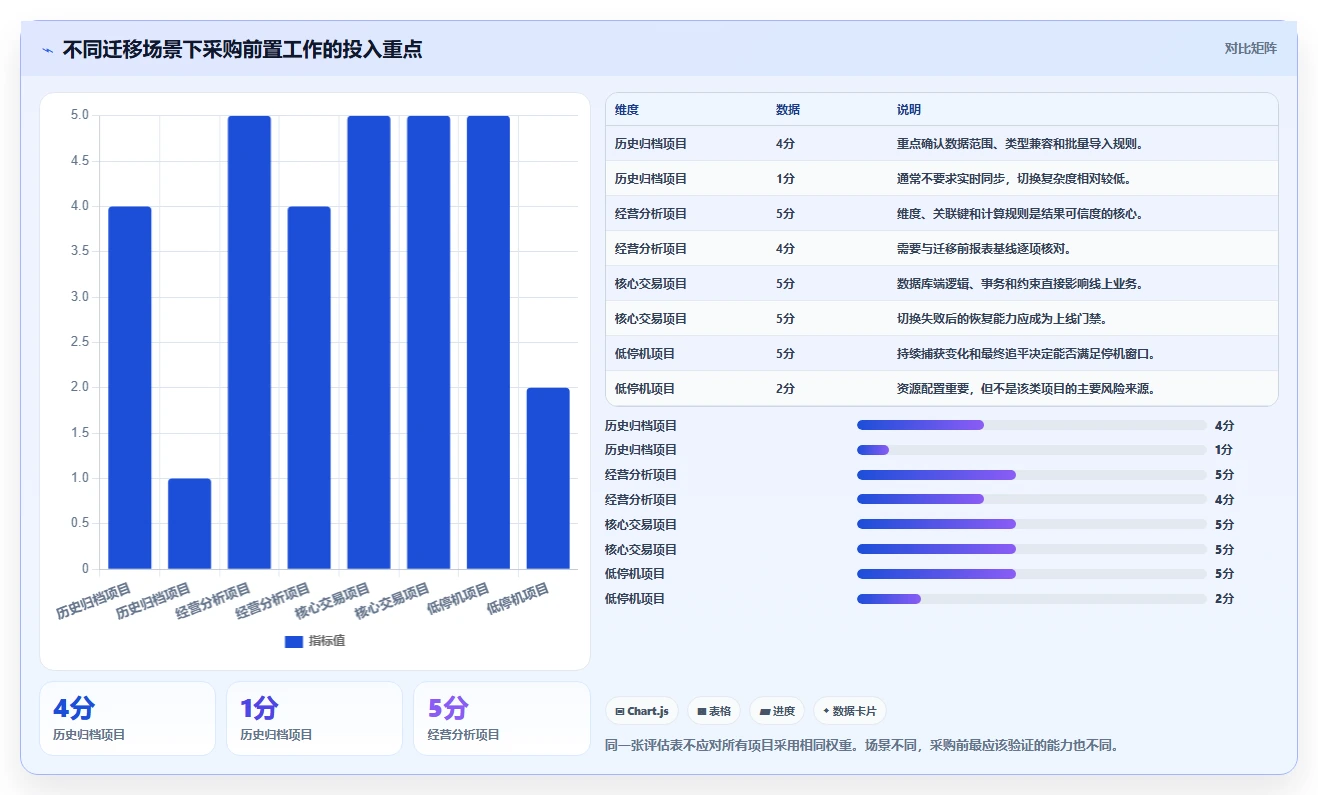Screen dimensions: 1318x795
Task: Click the 低停机项目 chart bar with value 5
Action: [x=488, y=342]
